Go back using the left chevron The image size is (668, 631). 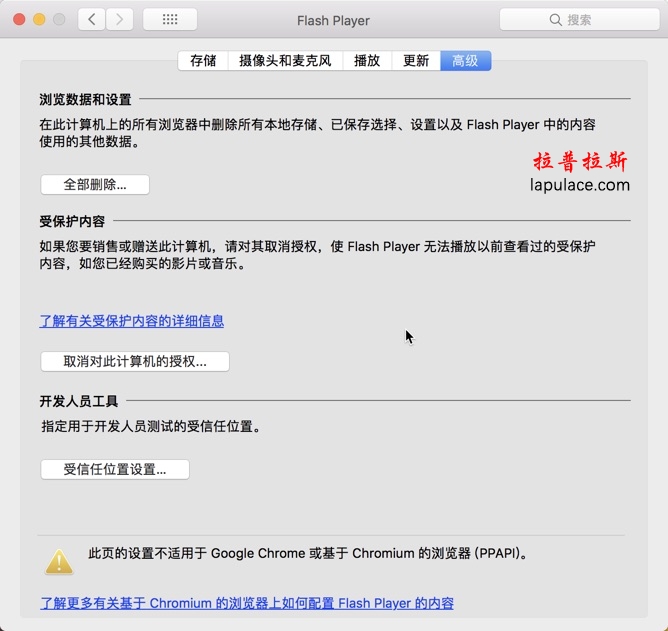(x=92, y=19)
